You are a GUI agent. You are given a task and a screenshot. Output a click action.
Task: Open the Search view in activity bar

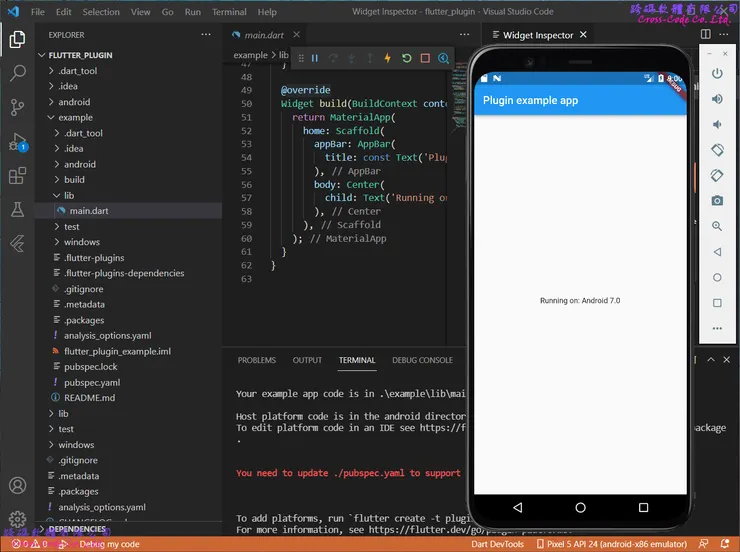tap(17, 73)
